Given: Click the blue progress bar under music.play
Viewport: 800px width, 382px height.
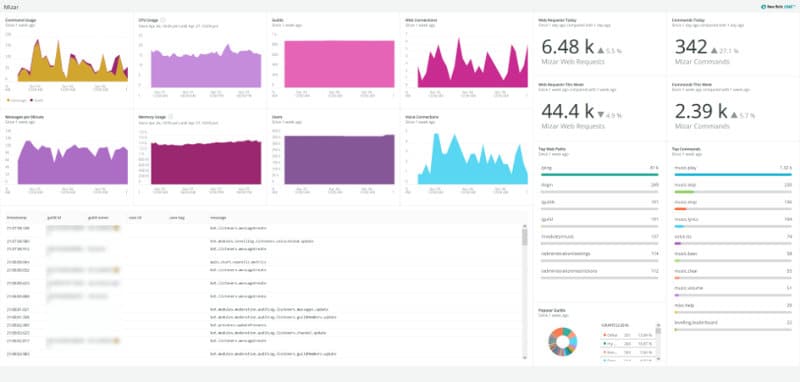Looking at the screenshot, I should click(733, 174).
